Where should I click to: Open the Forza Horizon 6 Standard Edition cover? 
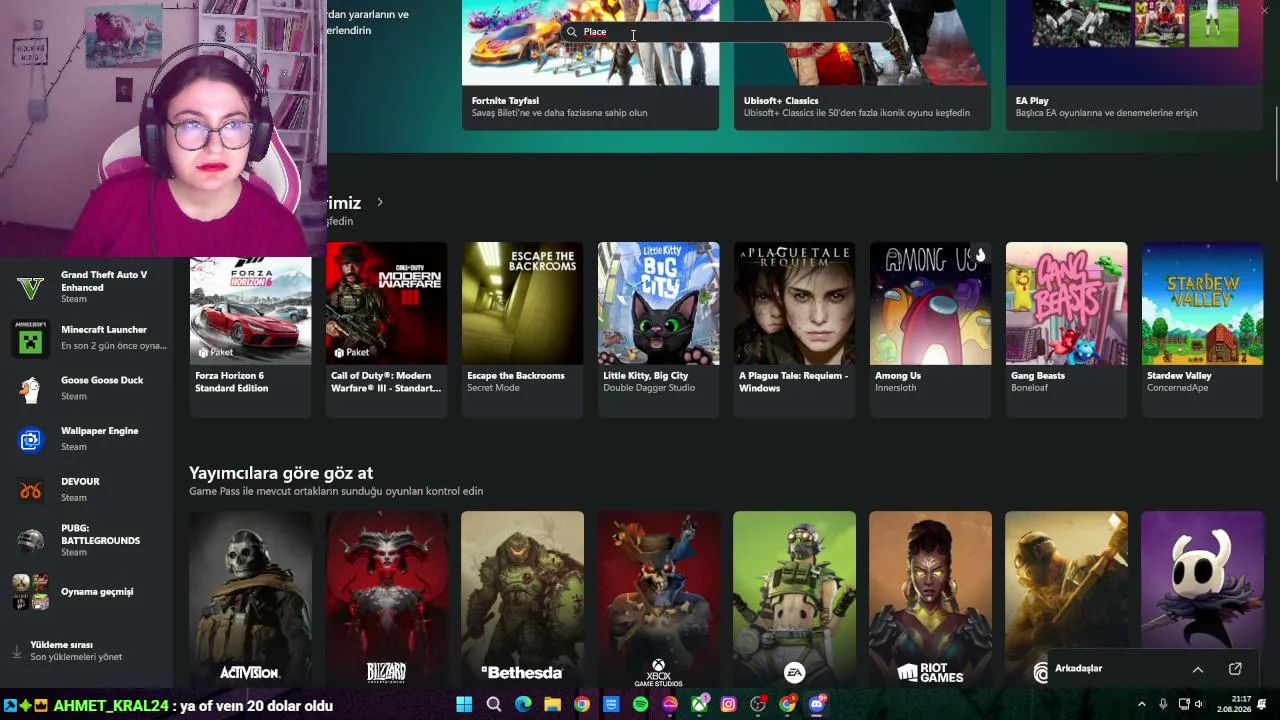250,310
